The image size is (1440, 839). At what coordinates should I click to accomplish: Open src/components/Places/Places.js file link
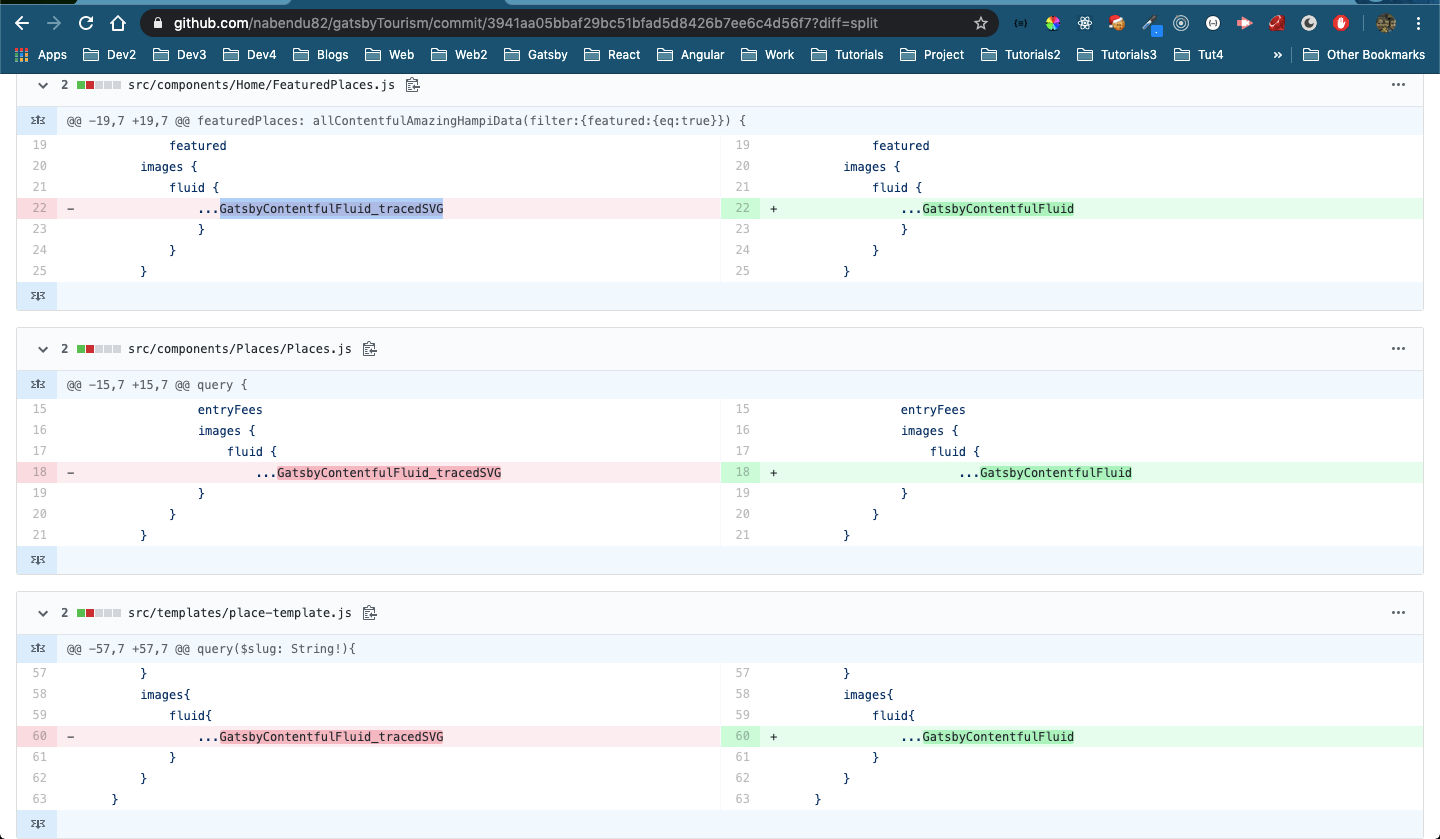[x=240, y=349]
